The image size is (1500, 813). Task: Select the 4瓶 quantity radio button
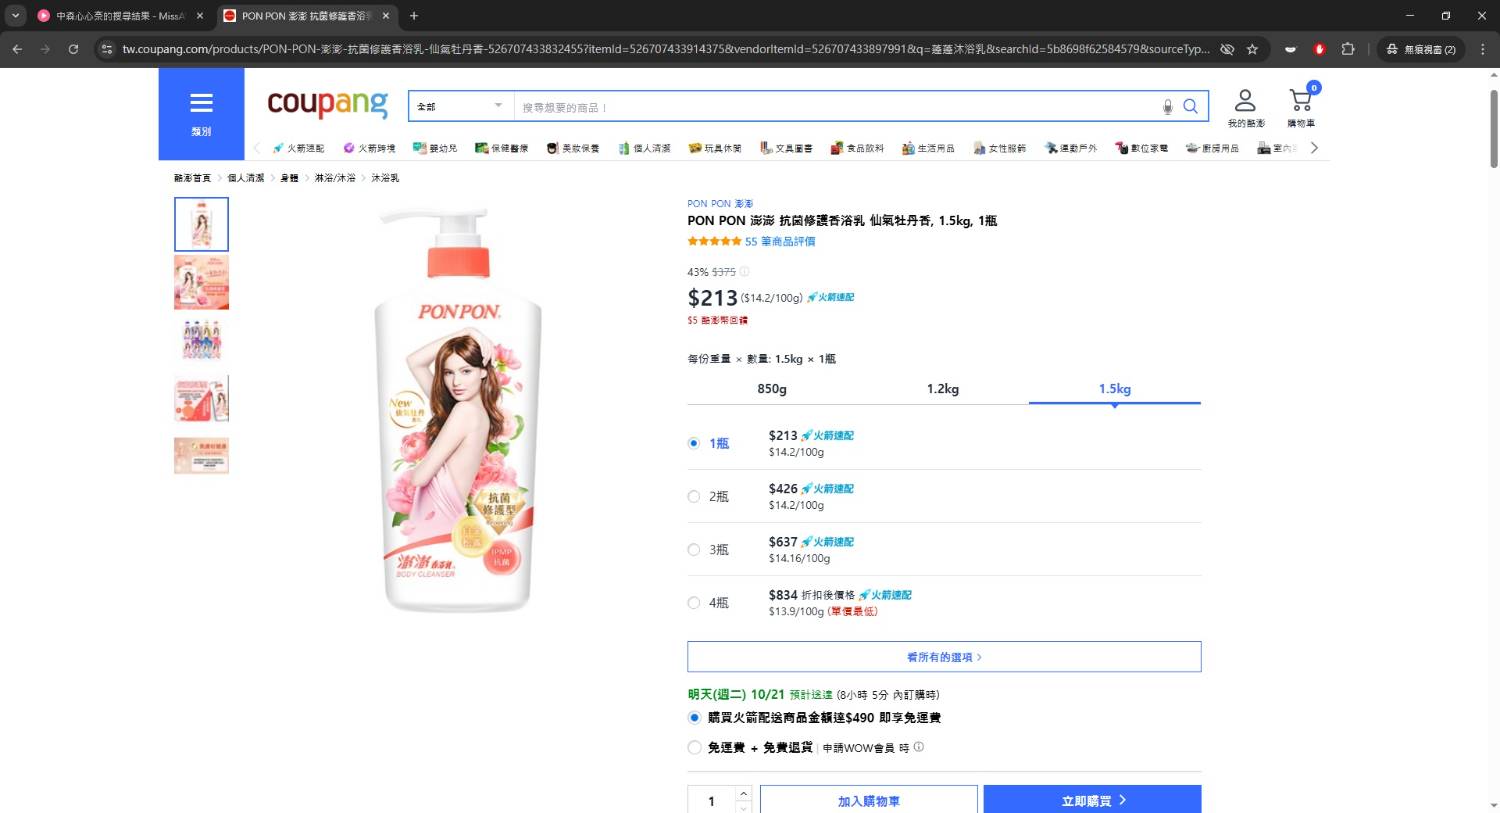693,602
